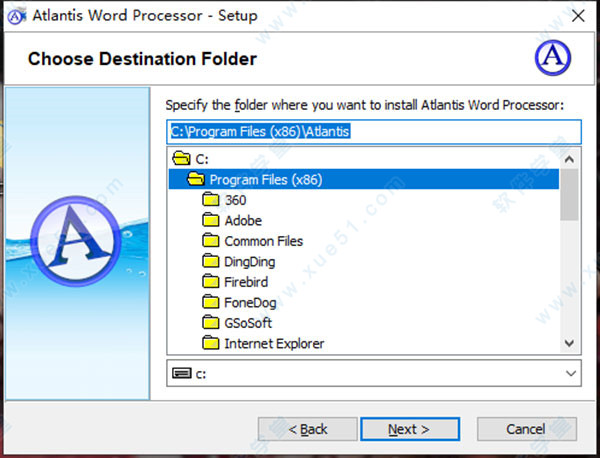Viewport: 600px width, 458px height.
Task: Click the drive icon in the drive selector
Action: click(181, 373)
